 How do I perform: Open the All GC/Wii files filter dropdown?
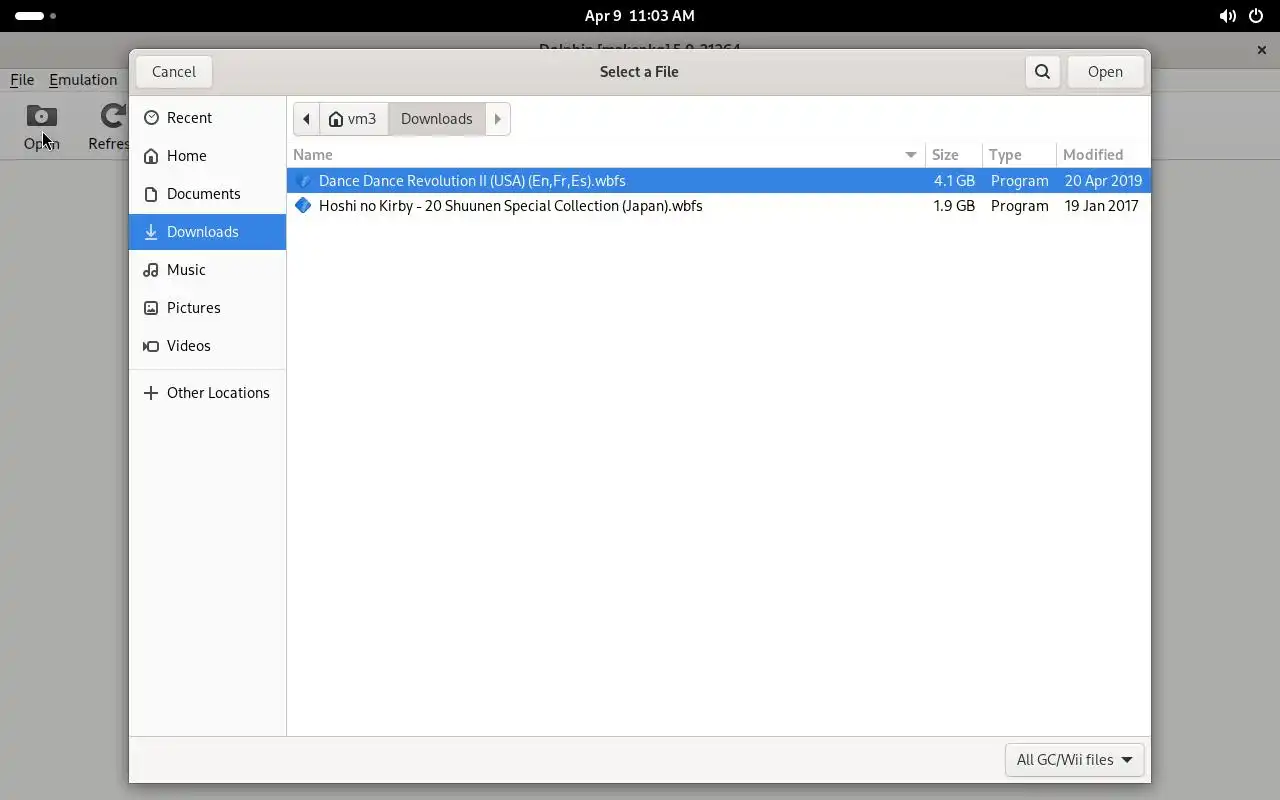1074,760
